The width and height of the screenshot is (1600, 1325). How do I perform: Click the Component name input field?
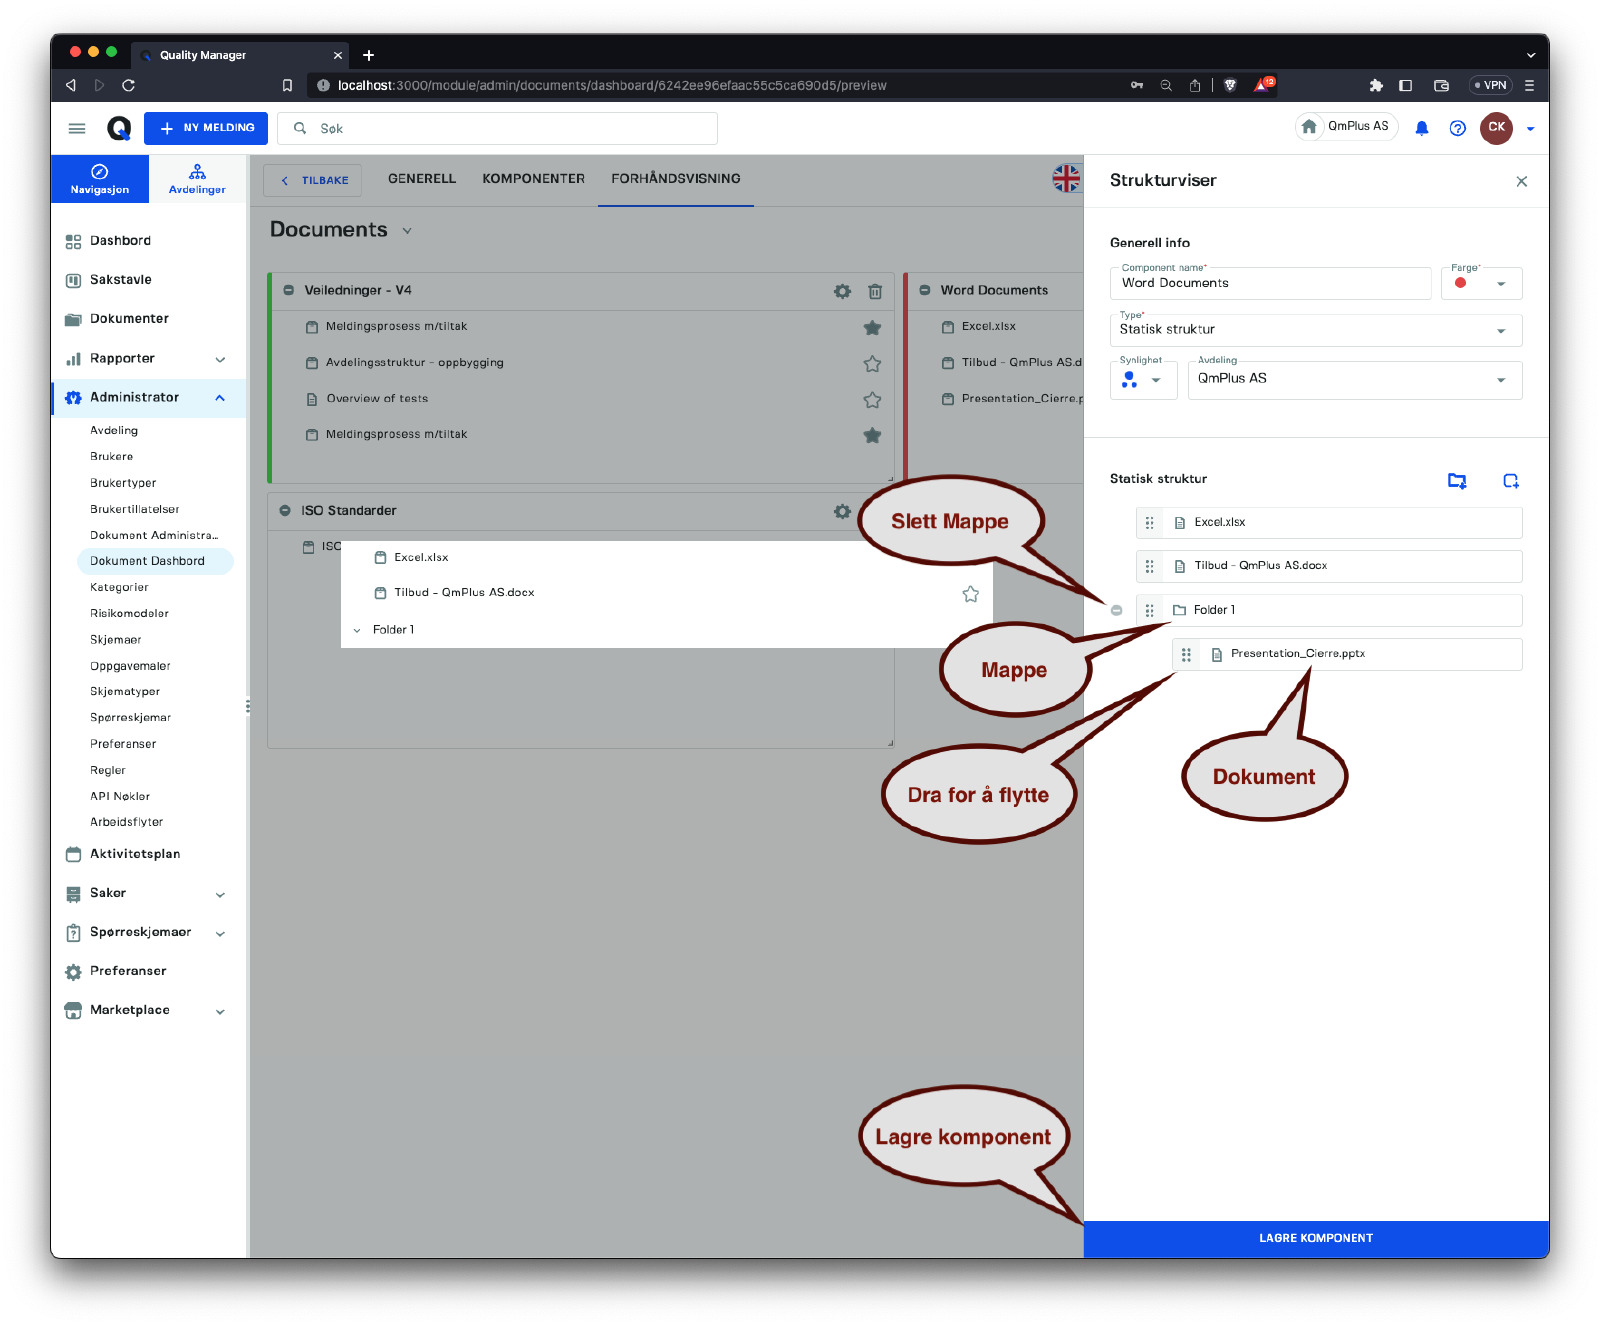coord(1270,284)
